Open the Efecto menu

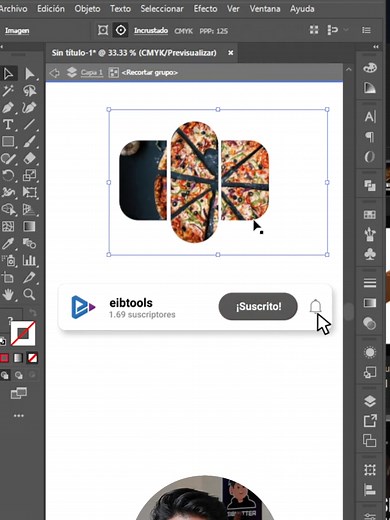[x=205, y=9]
